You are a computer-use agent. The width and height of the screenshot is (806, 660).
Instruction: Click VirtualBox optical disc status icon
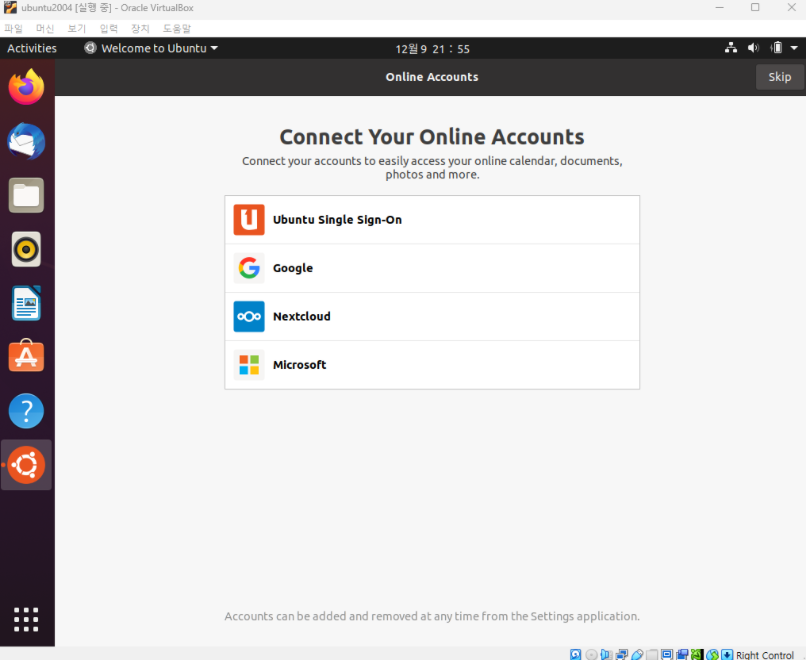click(591, 654)
